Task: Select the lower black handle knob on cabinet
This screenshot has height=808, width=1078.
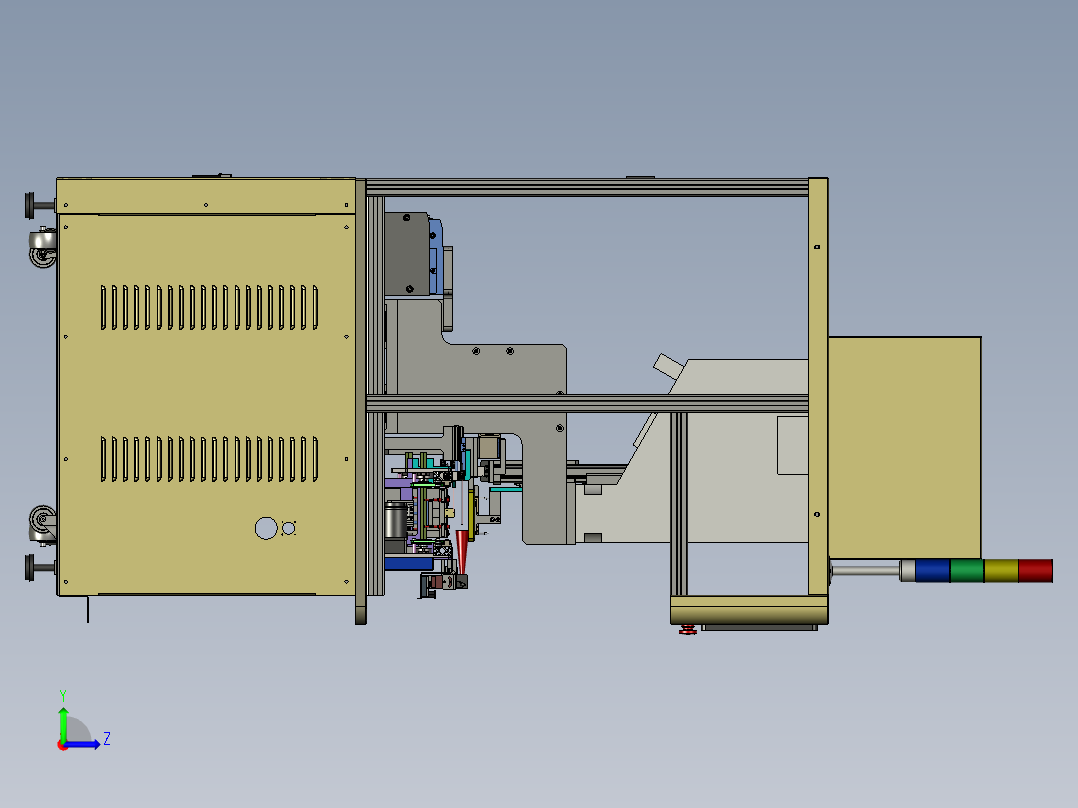Action: click(x=39, y=568)
